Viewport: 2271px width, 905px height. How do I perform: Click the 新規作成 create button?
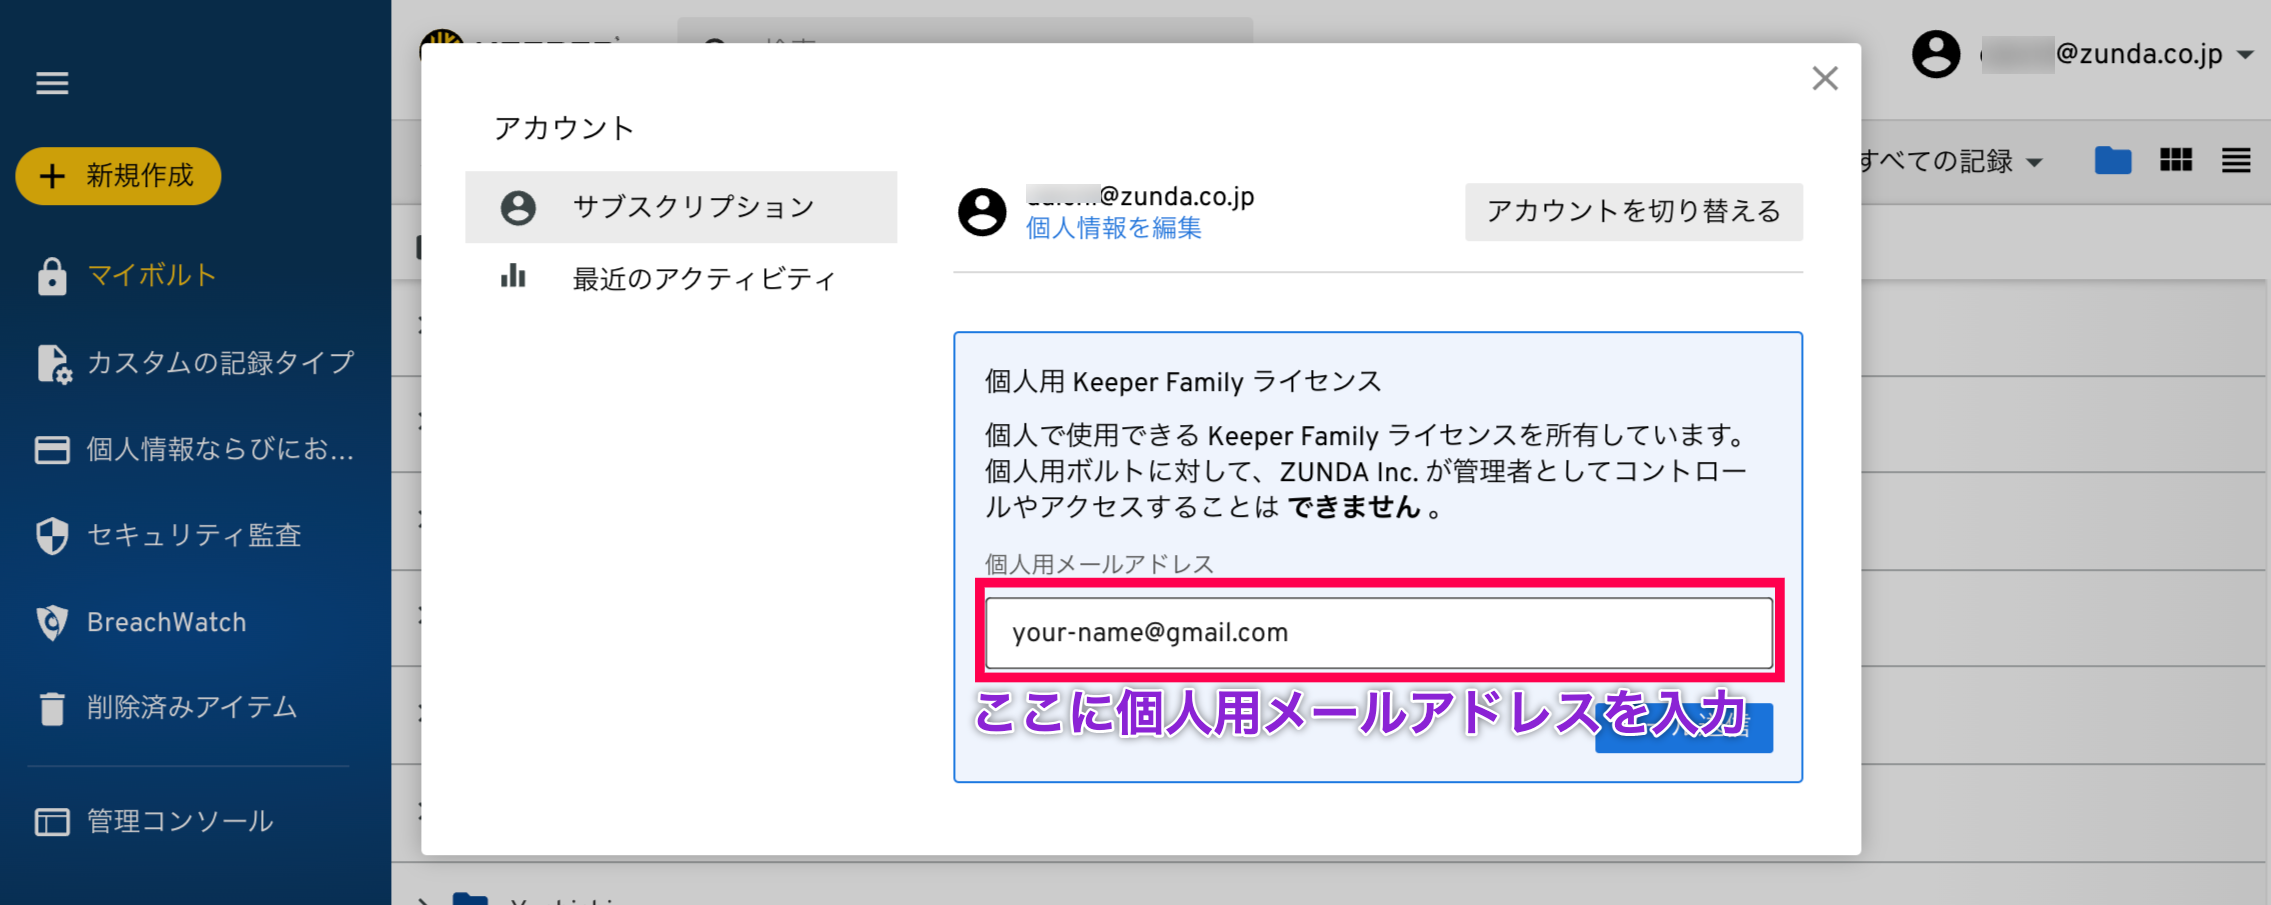click(118, 176)
